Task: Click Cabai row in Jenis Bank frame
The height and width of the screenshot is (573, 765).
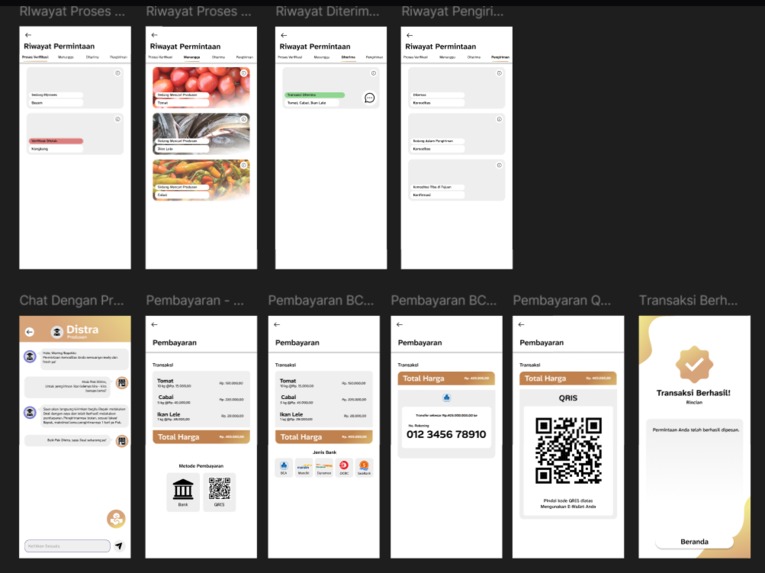Action: click(x=324, y=399)
